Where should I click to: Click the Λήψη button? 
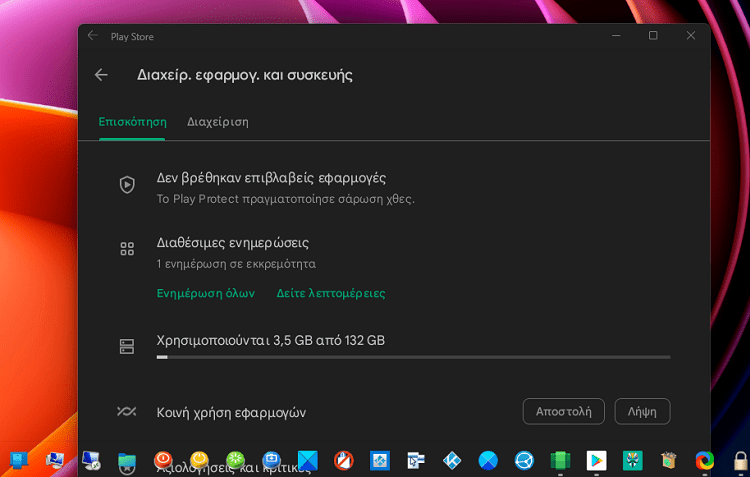coord(642,411)
